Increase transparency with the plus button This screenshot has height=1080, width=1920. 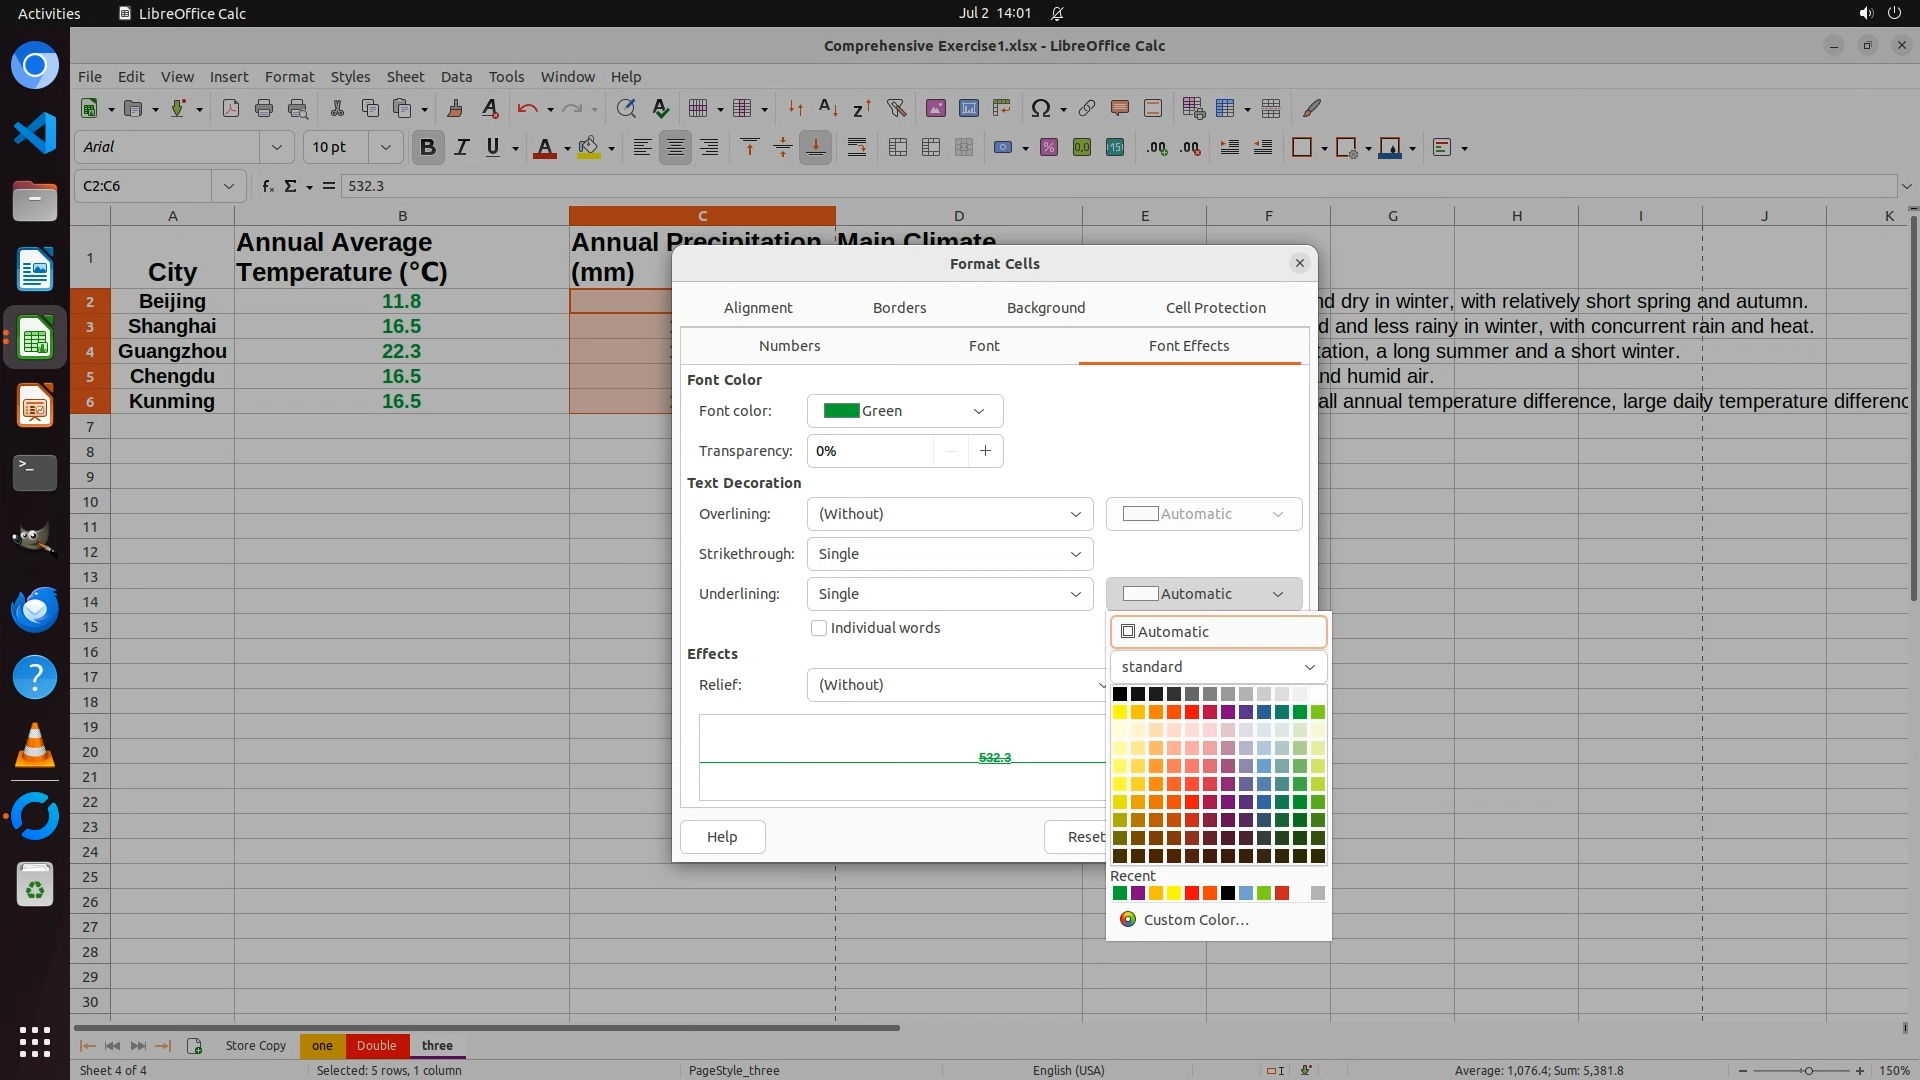tap(985, 451)
